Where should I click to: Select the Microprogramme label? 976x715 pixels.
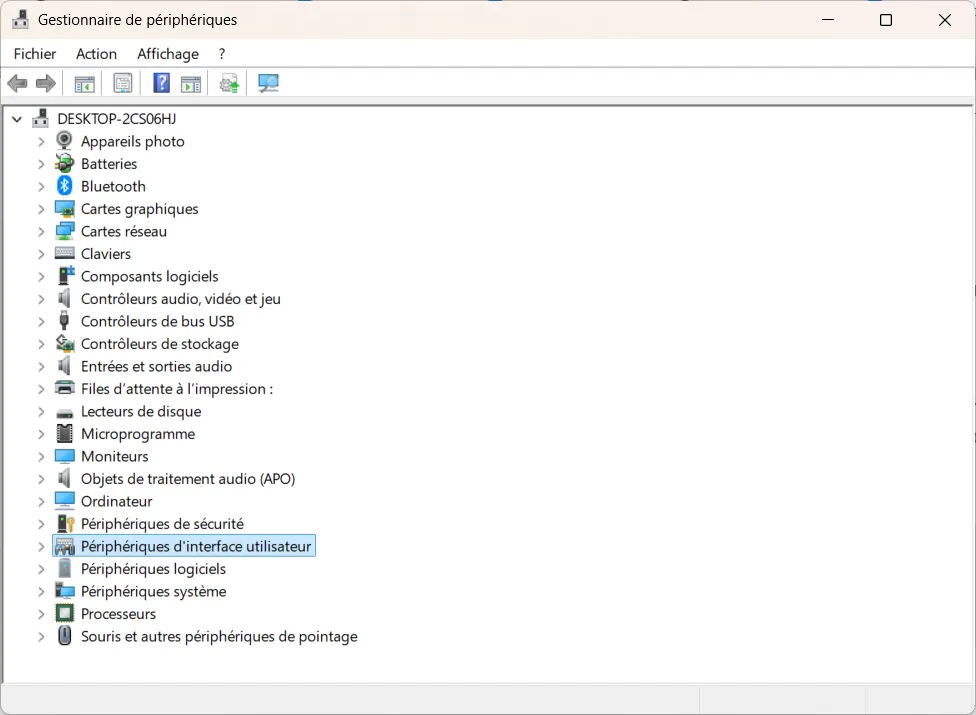138,434
